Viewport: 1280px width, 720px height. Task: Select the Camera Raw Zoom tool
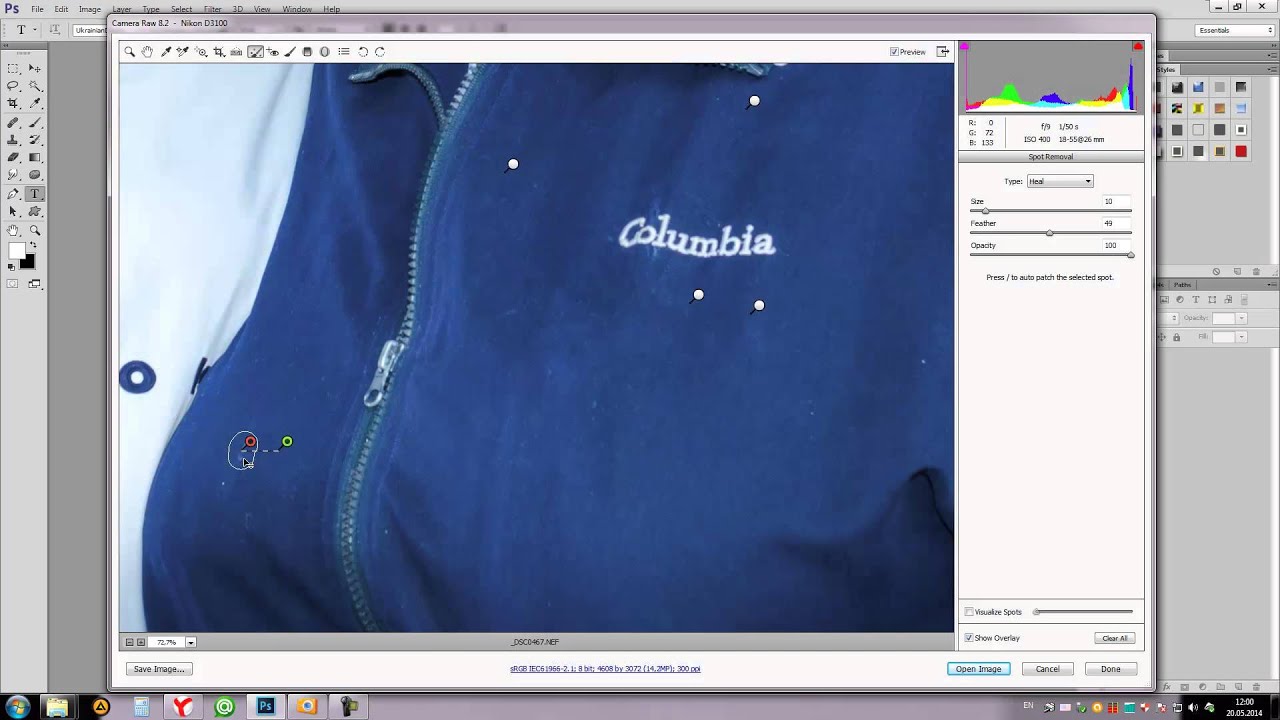(x=129, y=52)
